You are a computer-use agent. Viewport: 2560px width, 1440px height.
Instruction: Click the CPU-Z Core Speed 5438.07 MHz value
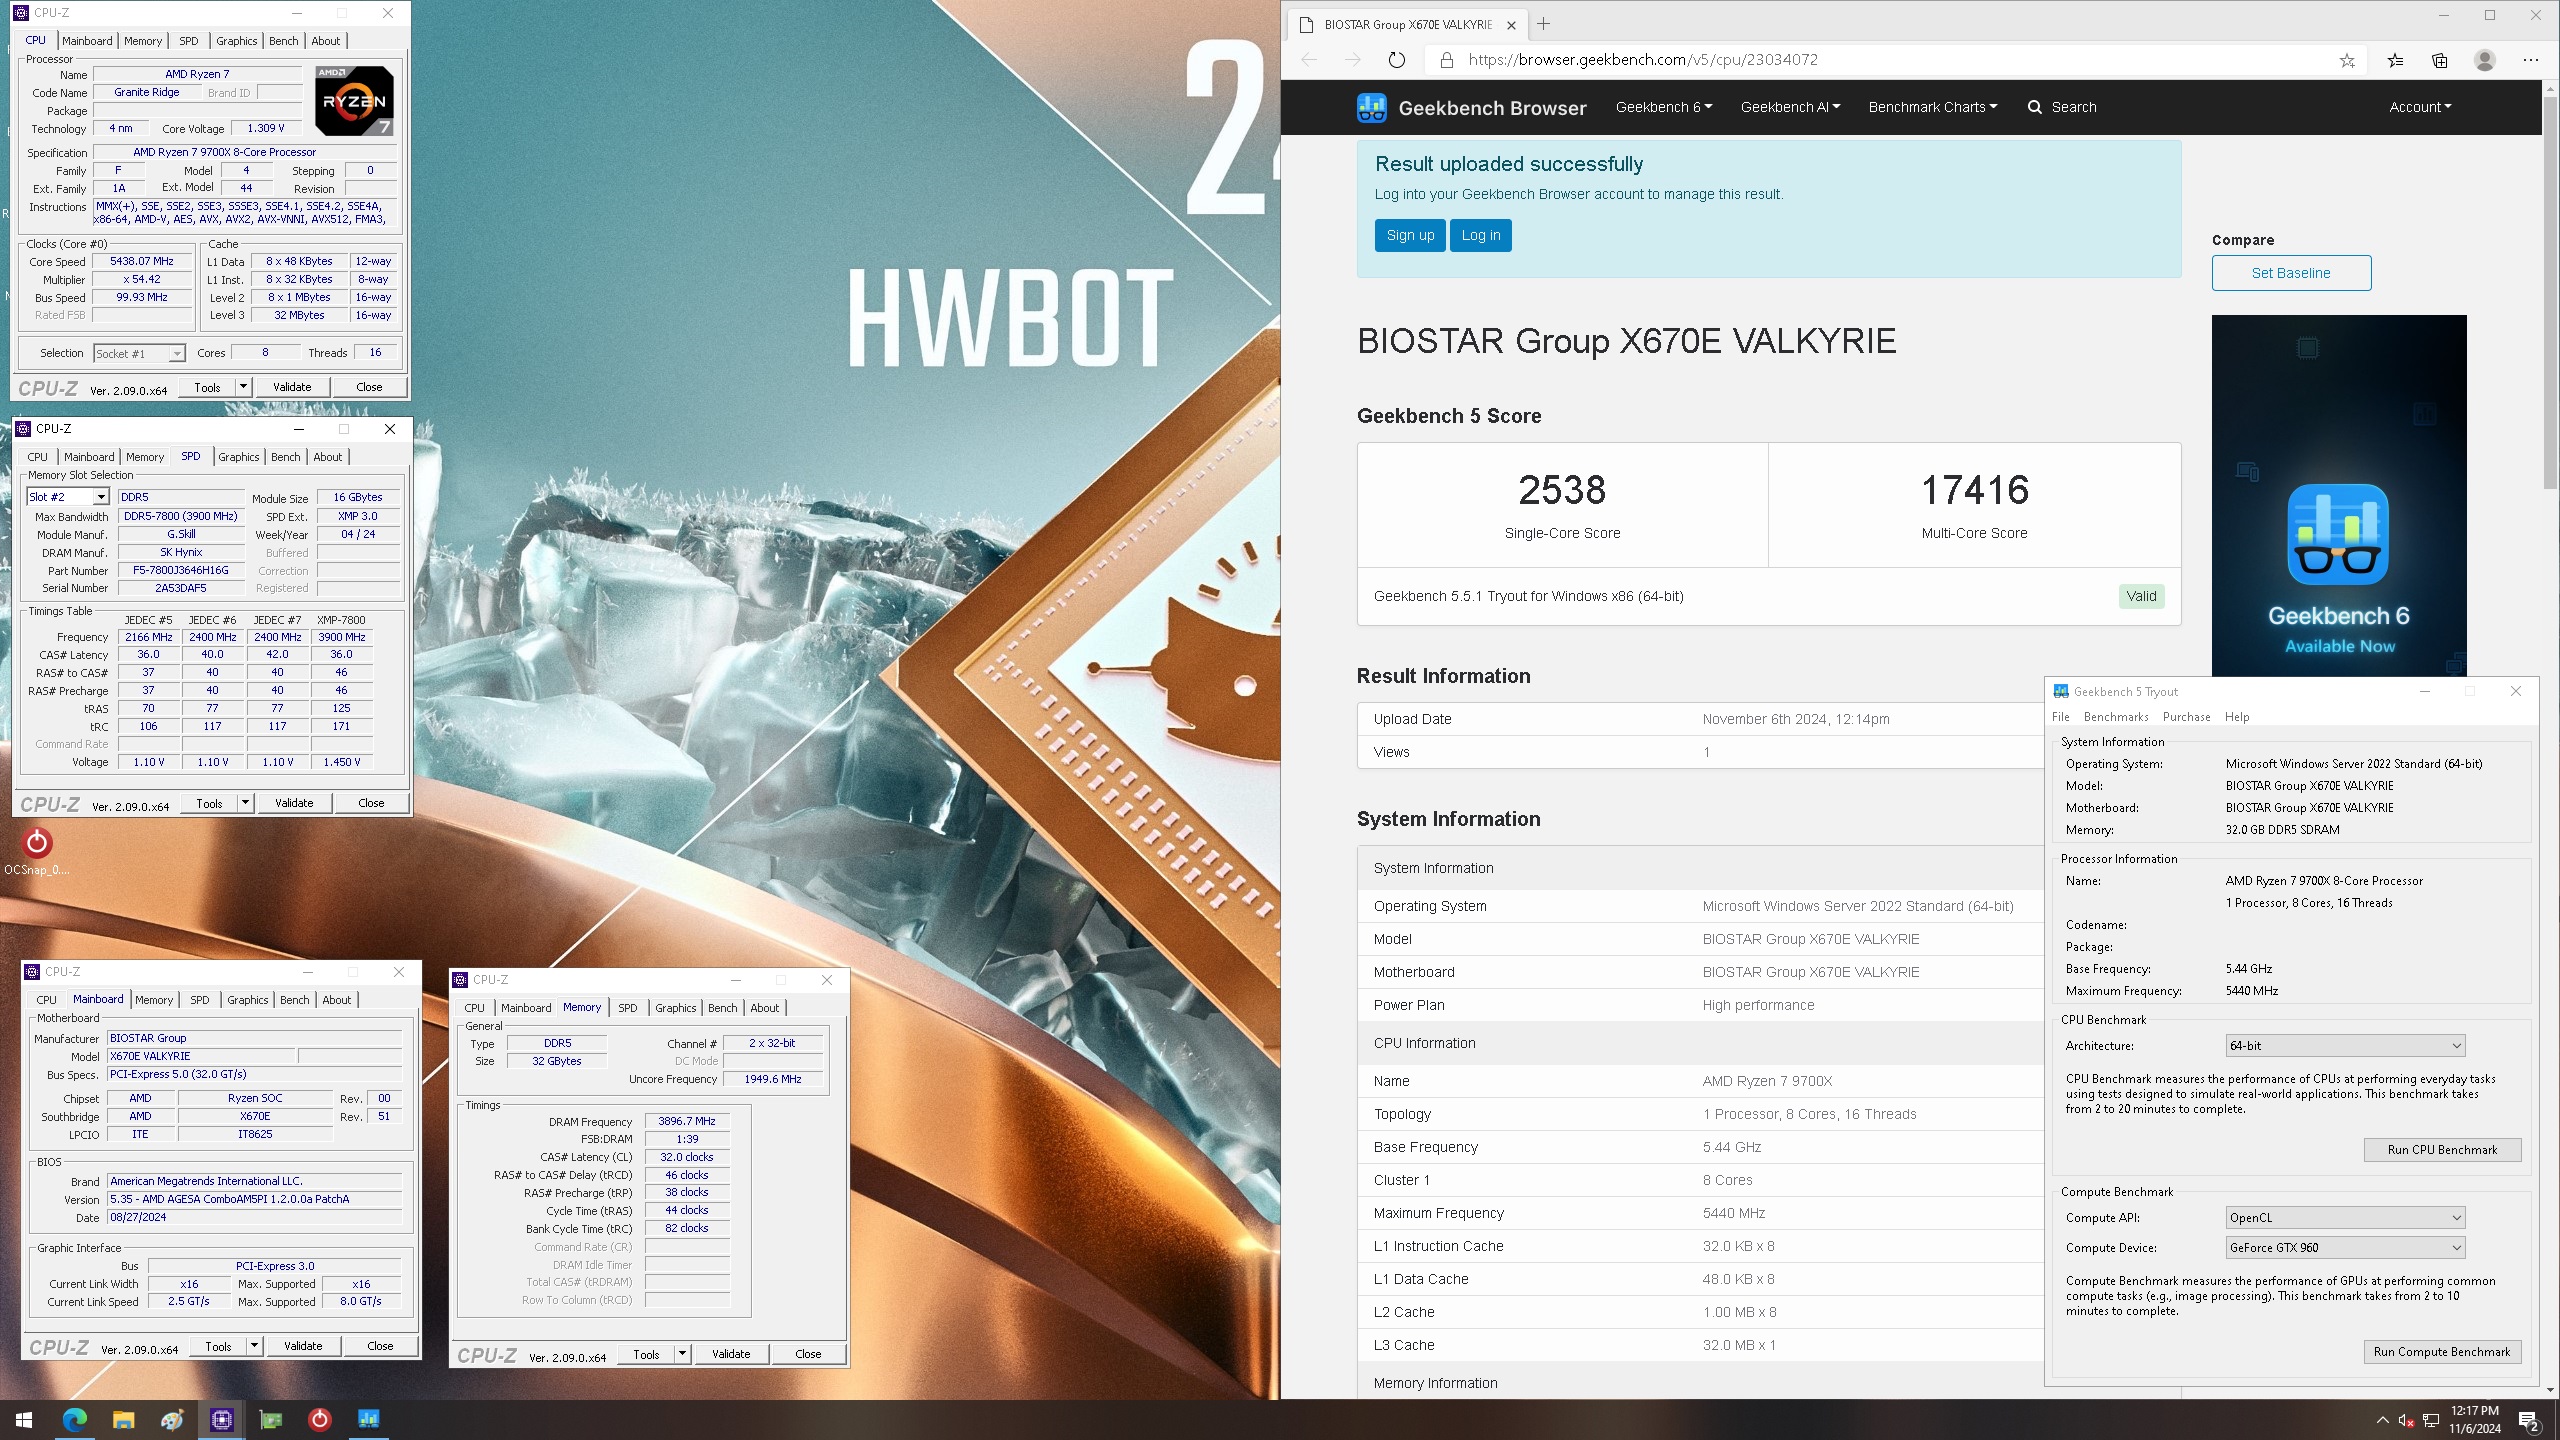pyautogui.click(x=142, y=262)
